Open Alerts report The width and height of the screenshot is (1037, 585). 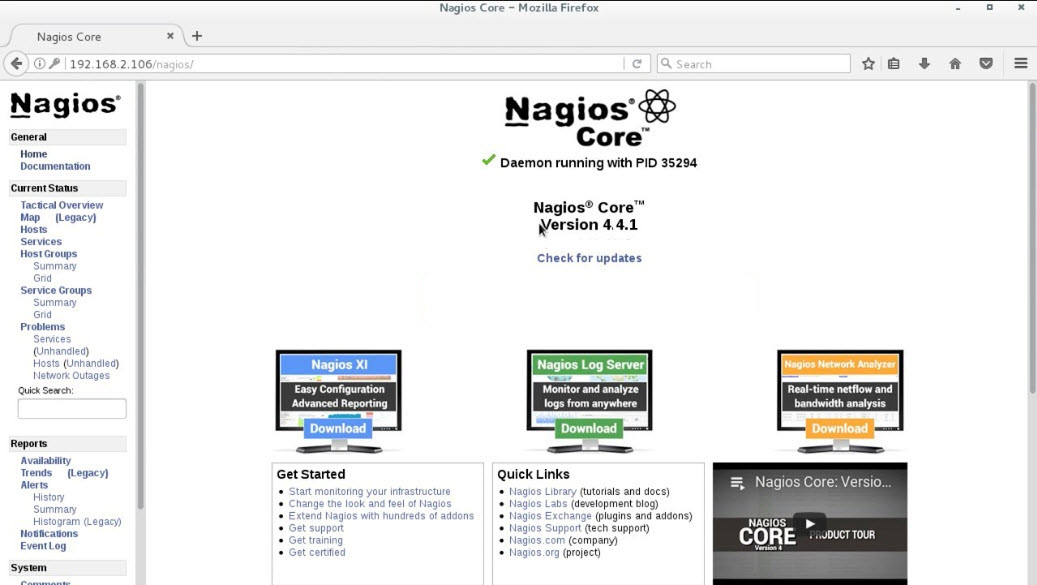[34, 485]
